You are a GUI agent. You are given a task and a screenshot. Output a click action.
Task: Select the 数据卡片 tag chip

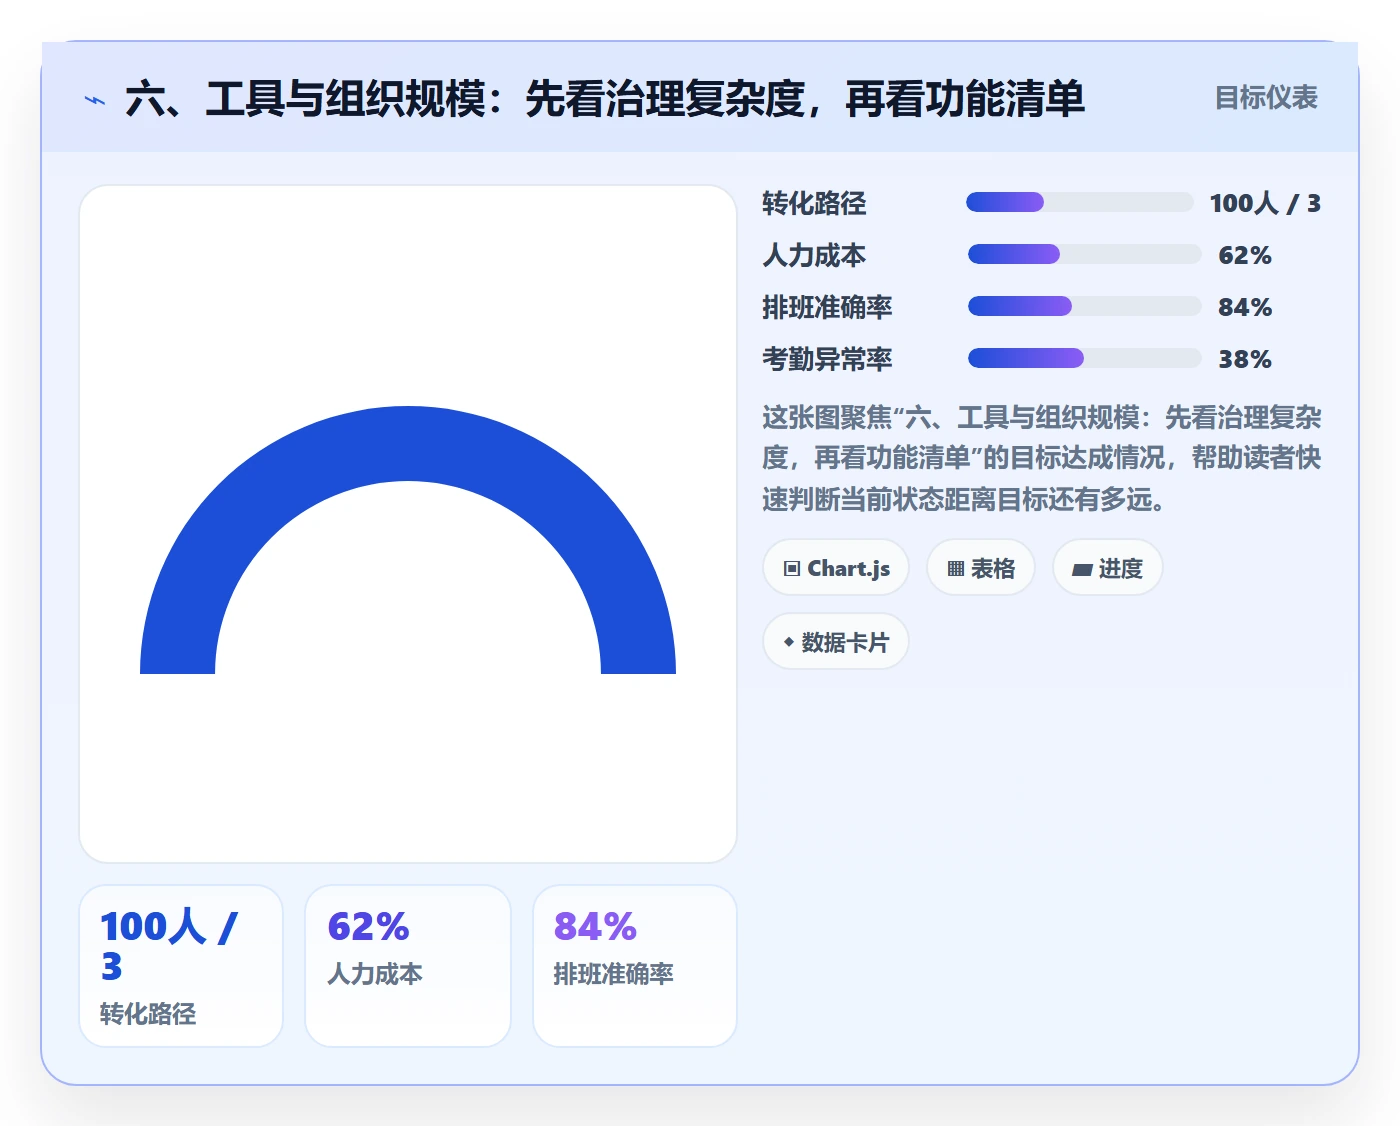tap(836, 642)
